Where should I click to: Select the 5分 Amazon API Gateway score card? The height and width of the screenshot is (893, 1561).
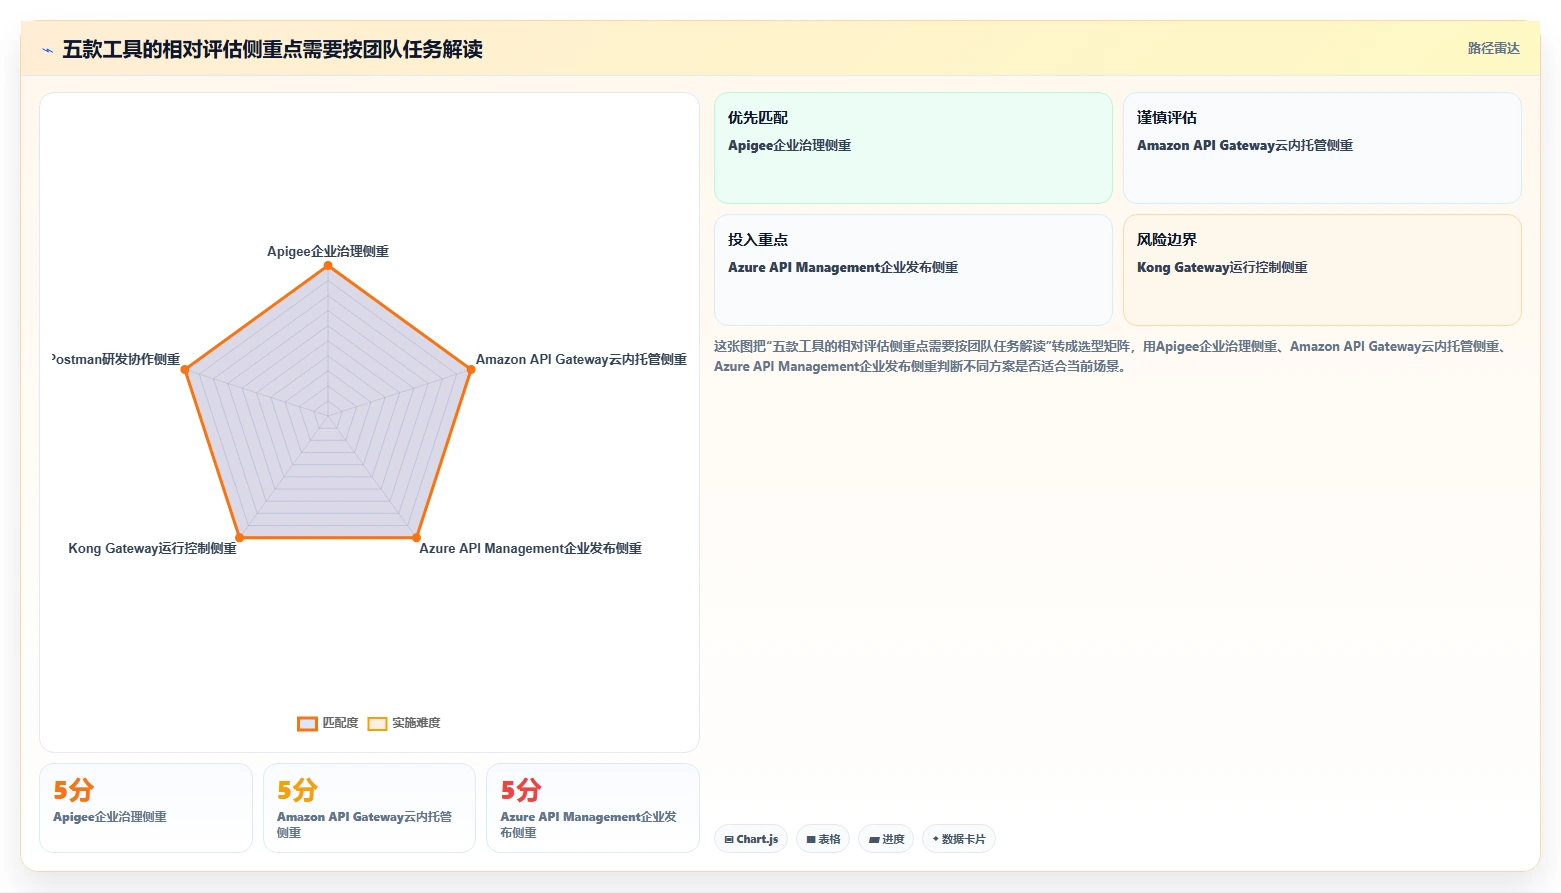point(369,808)
